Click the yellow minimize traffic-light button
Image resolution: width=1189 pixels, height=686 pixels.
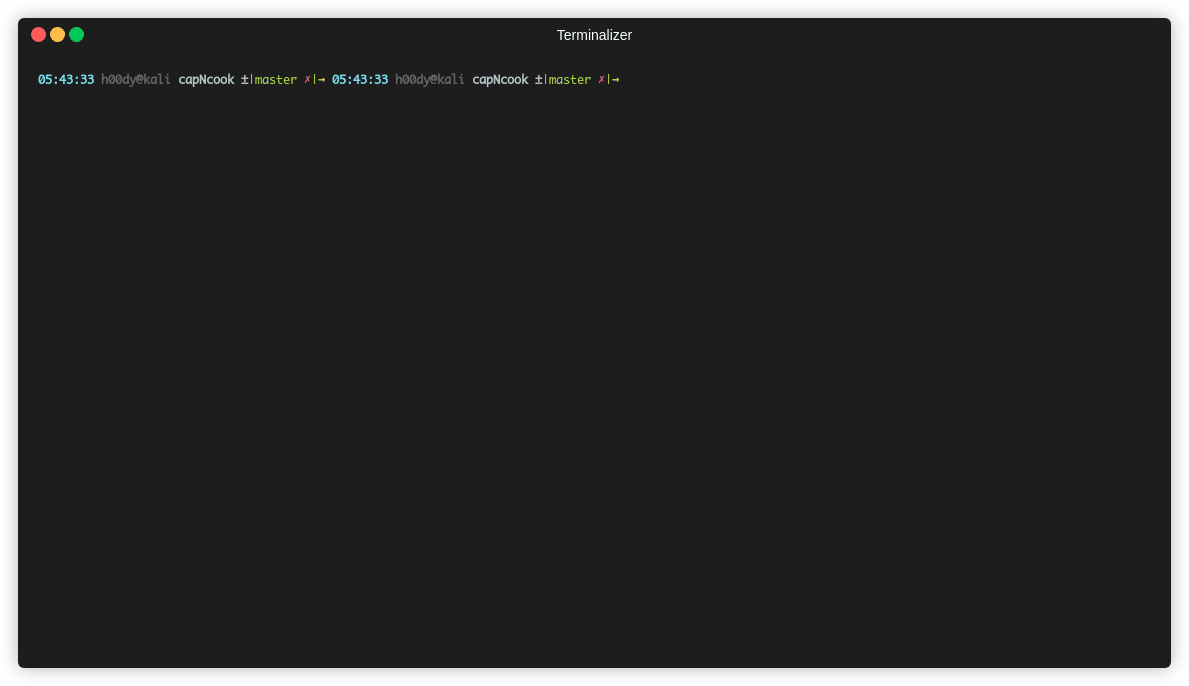(57, 33)
